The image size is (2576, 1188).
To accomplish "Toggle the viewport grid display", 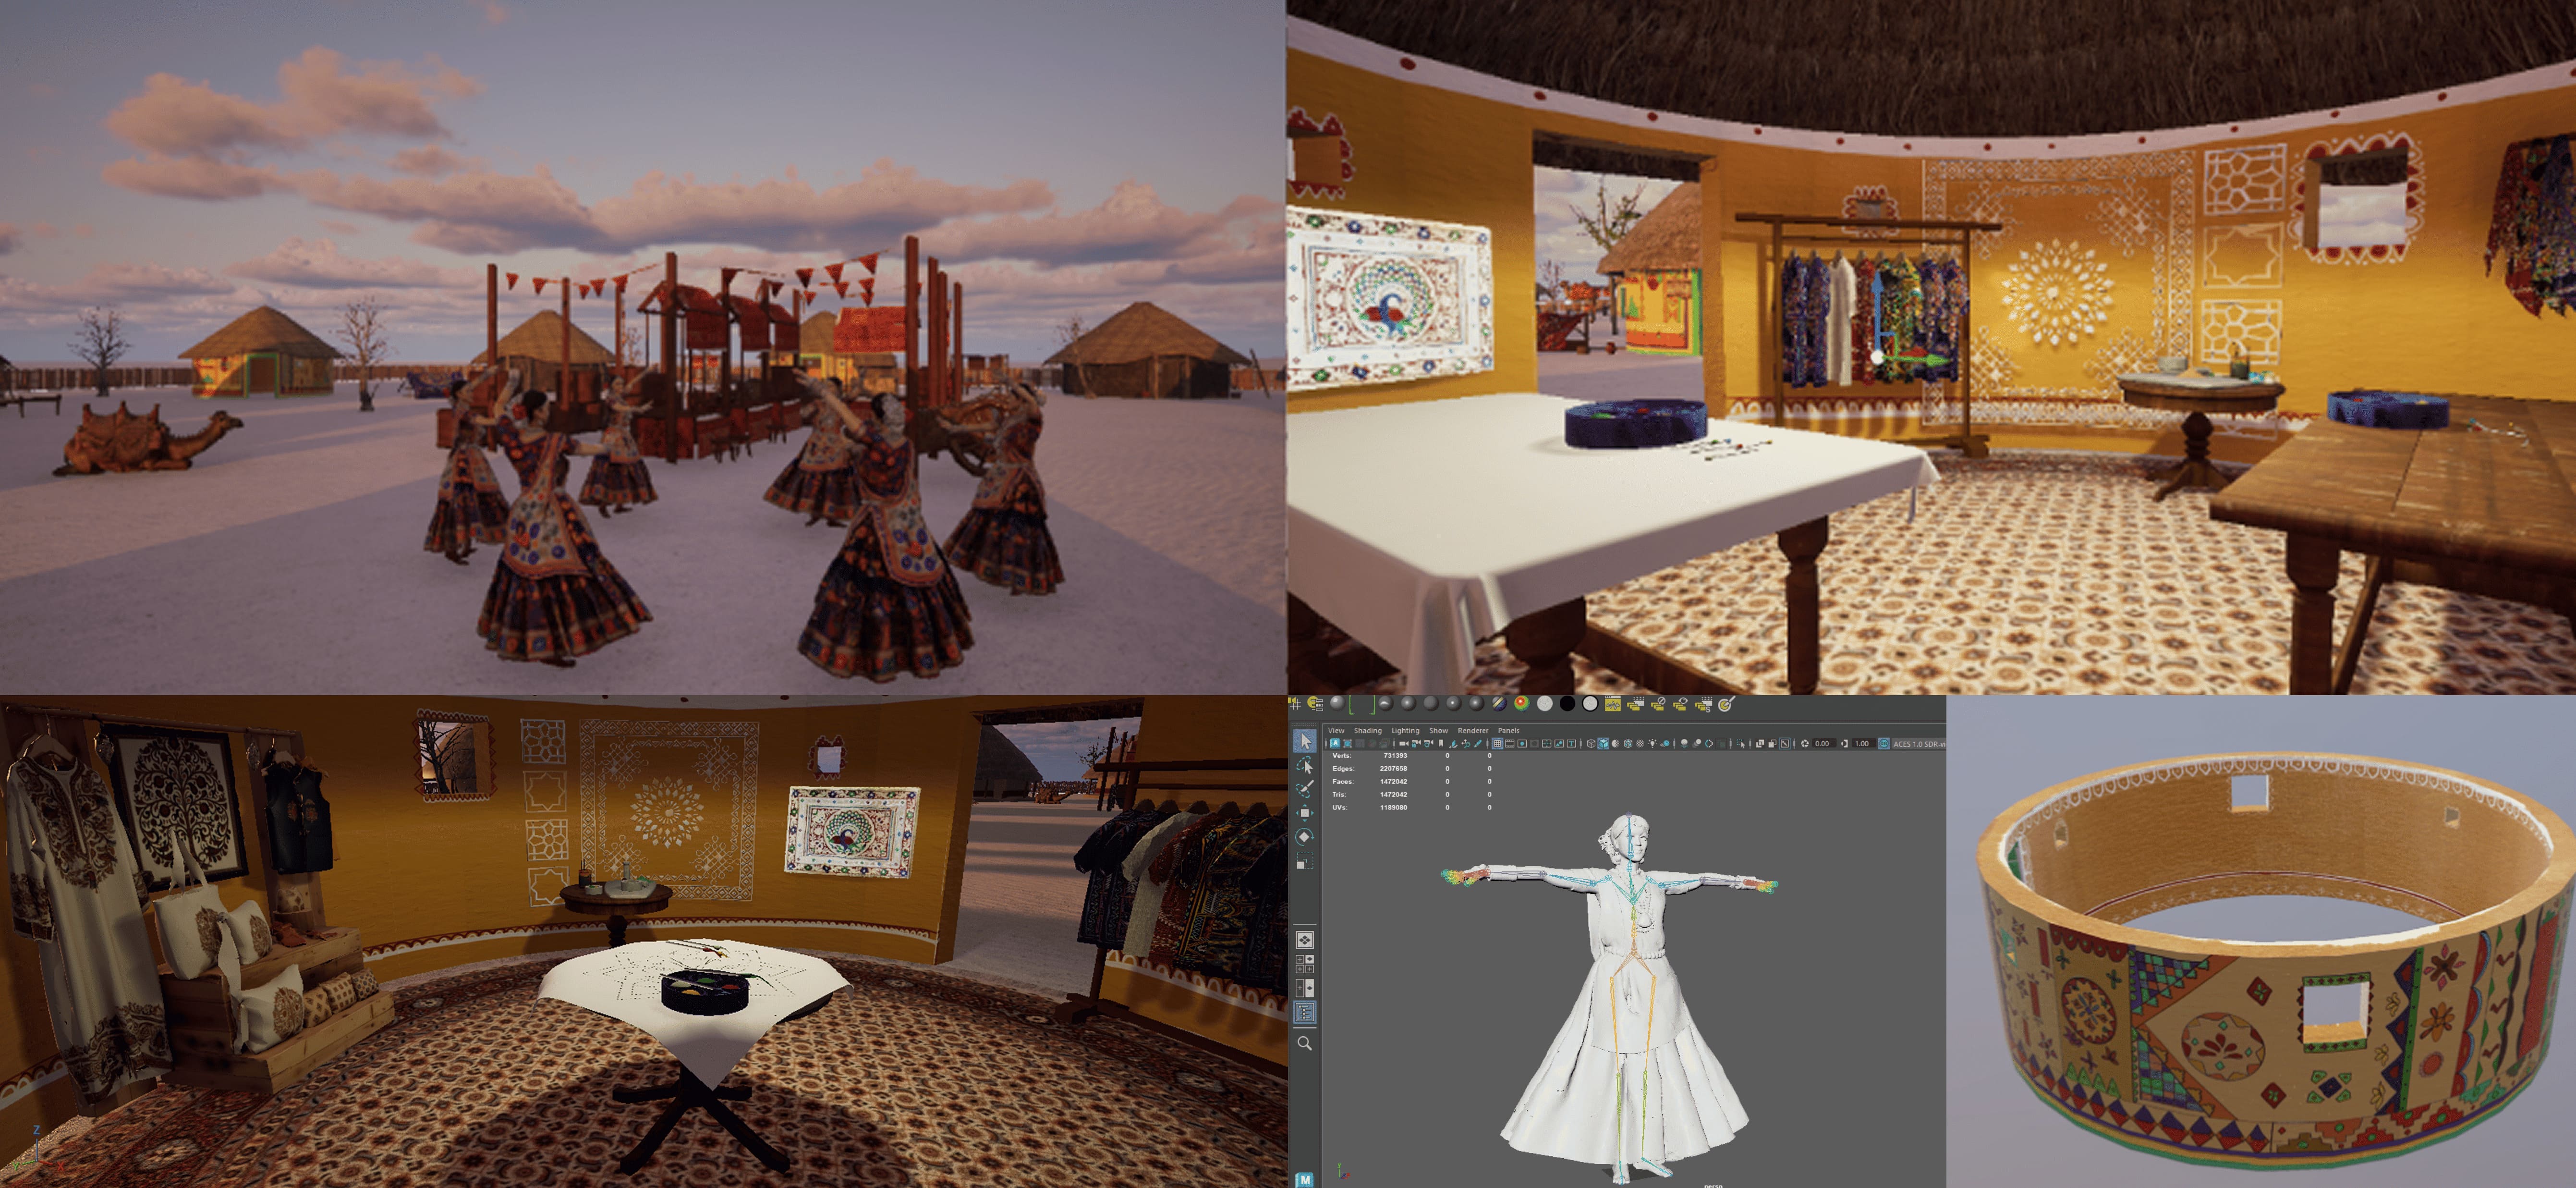I will point(1497,743).
